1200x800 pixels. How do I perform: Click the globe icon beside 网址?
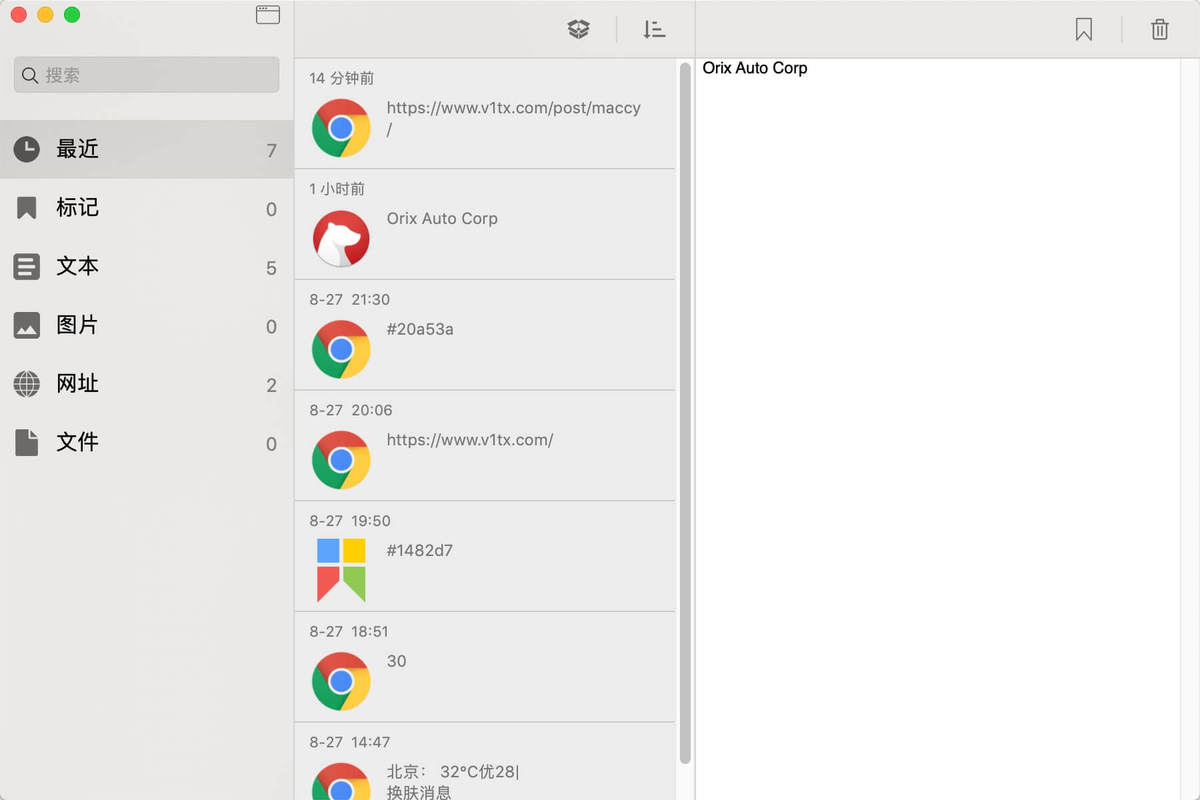pos(27,384)
